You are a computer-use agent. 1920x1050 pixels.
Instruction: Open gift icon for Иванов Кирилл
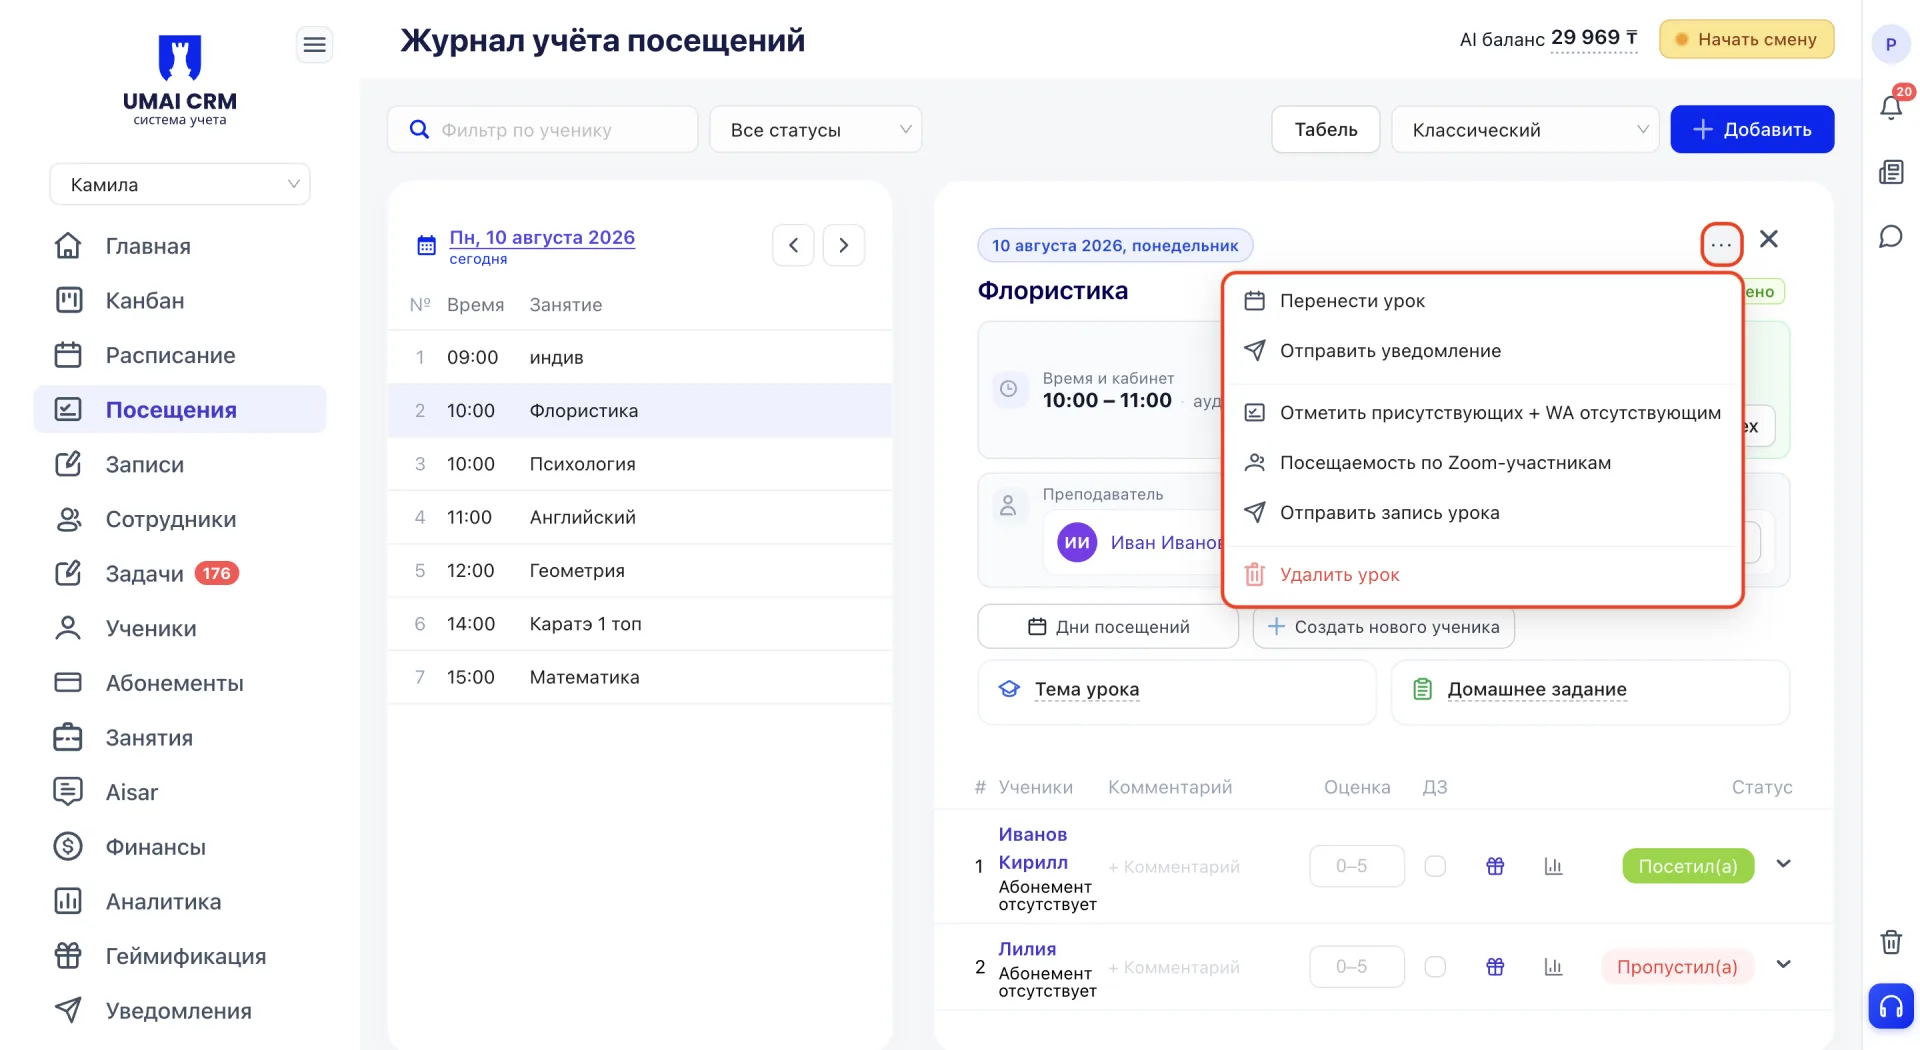click(x=1495, y=866)
